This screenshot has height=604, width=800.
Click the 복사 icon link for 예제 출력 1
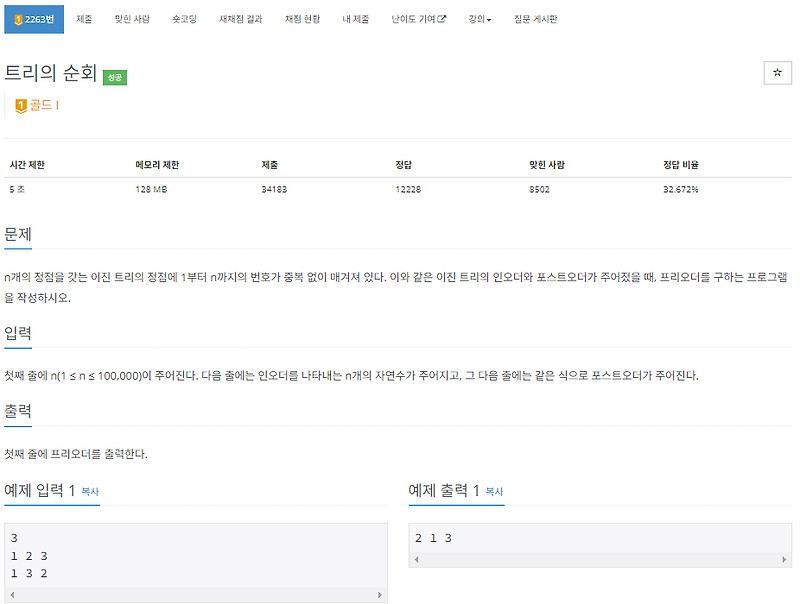pos(495,492)
